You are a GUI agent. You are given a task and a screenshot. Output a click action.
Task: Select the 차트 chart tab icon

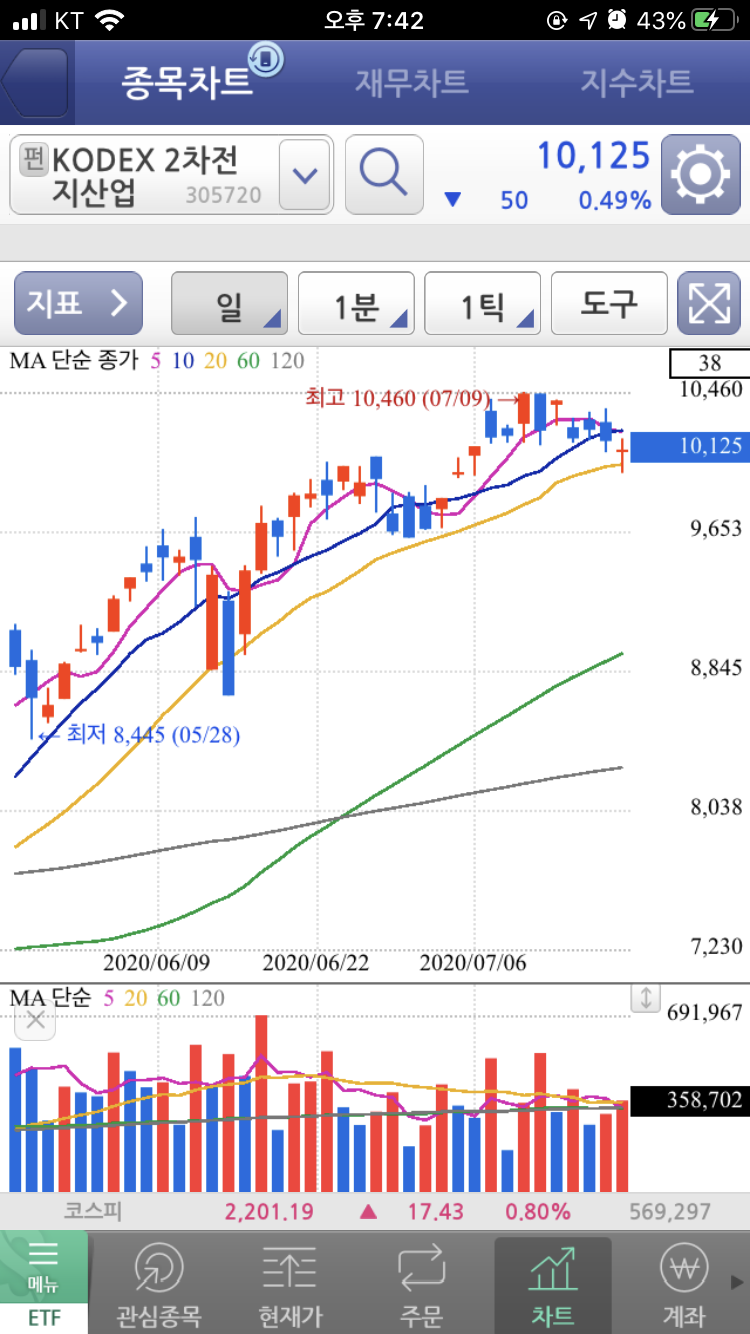pyautogui.click(x=553, y=1284)
